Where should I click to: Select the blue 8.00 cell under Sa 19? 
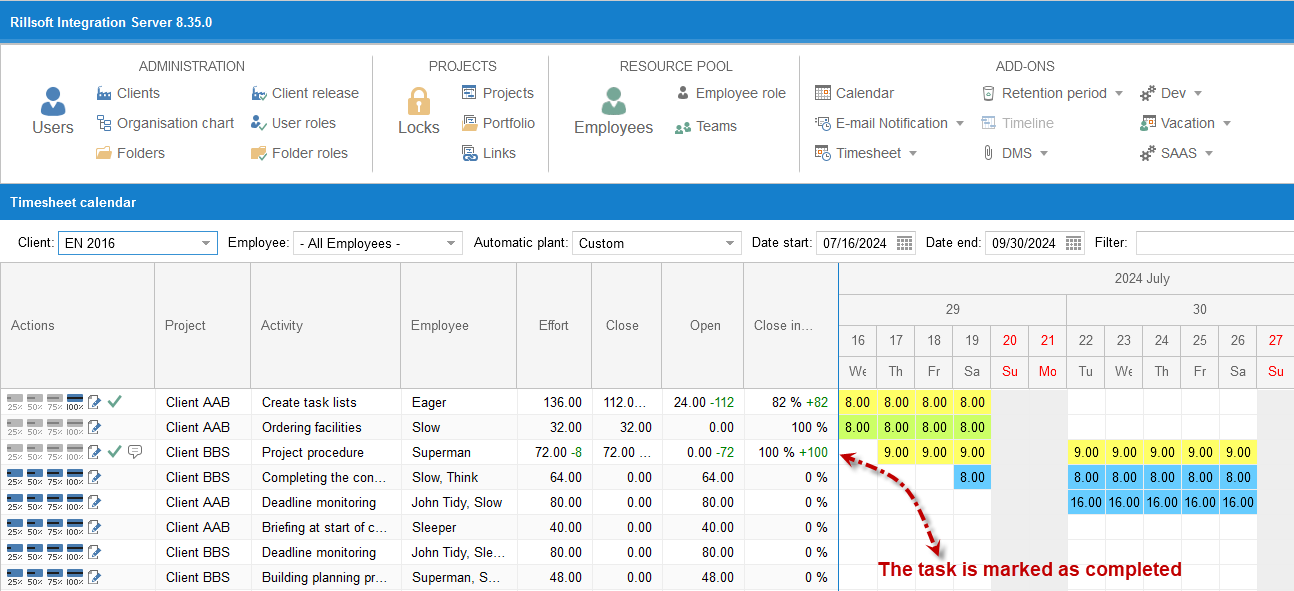[x=972, y=477]
